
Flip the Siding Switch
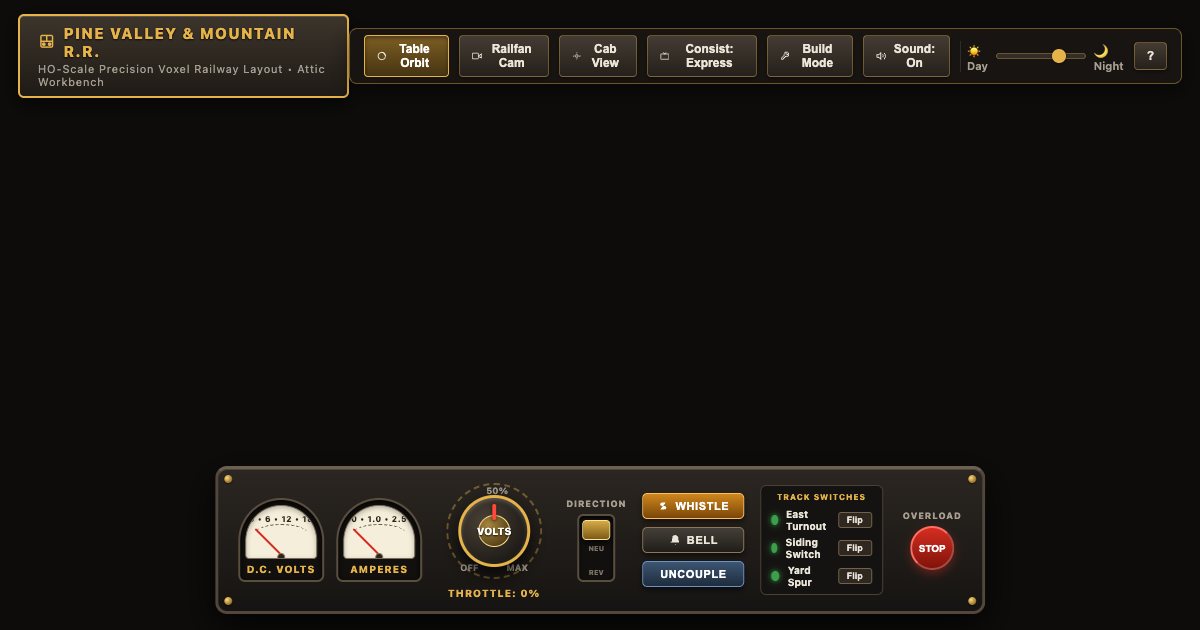pyautogui.click(x=855, y=548)
